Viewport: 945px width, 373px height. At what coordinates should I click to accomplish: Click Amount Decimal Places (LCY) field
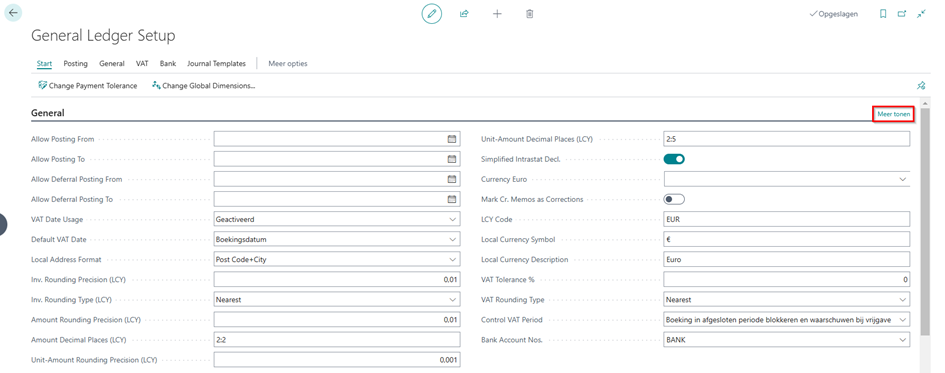[x=337, y=340]
